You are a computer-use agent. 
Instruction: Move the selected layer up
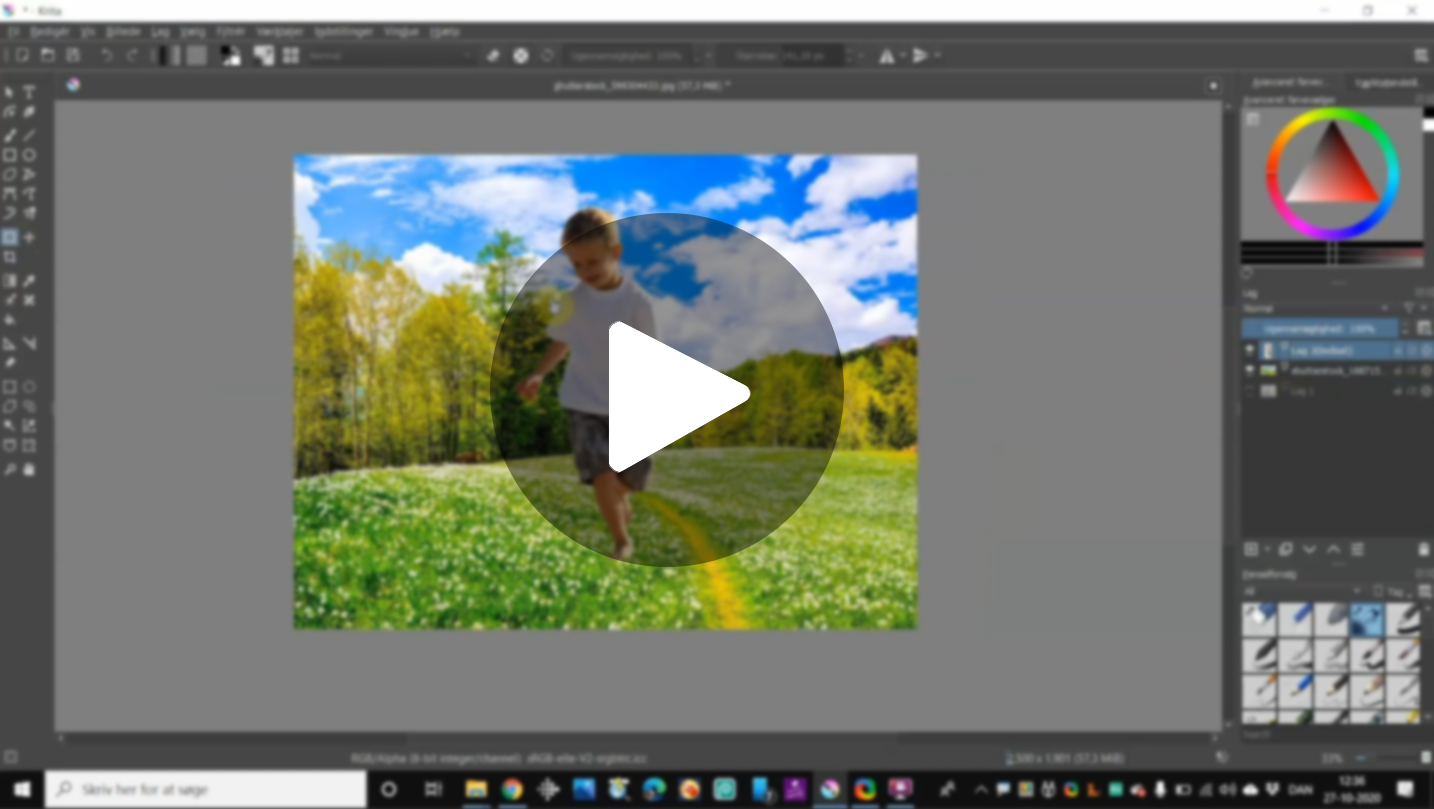(x=1333, y=549)
